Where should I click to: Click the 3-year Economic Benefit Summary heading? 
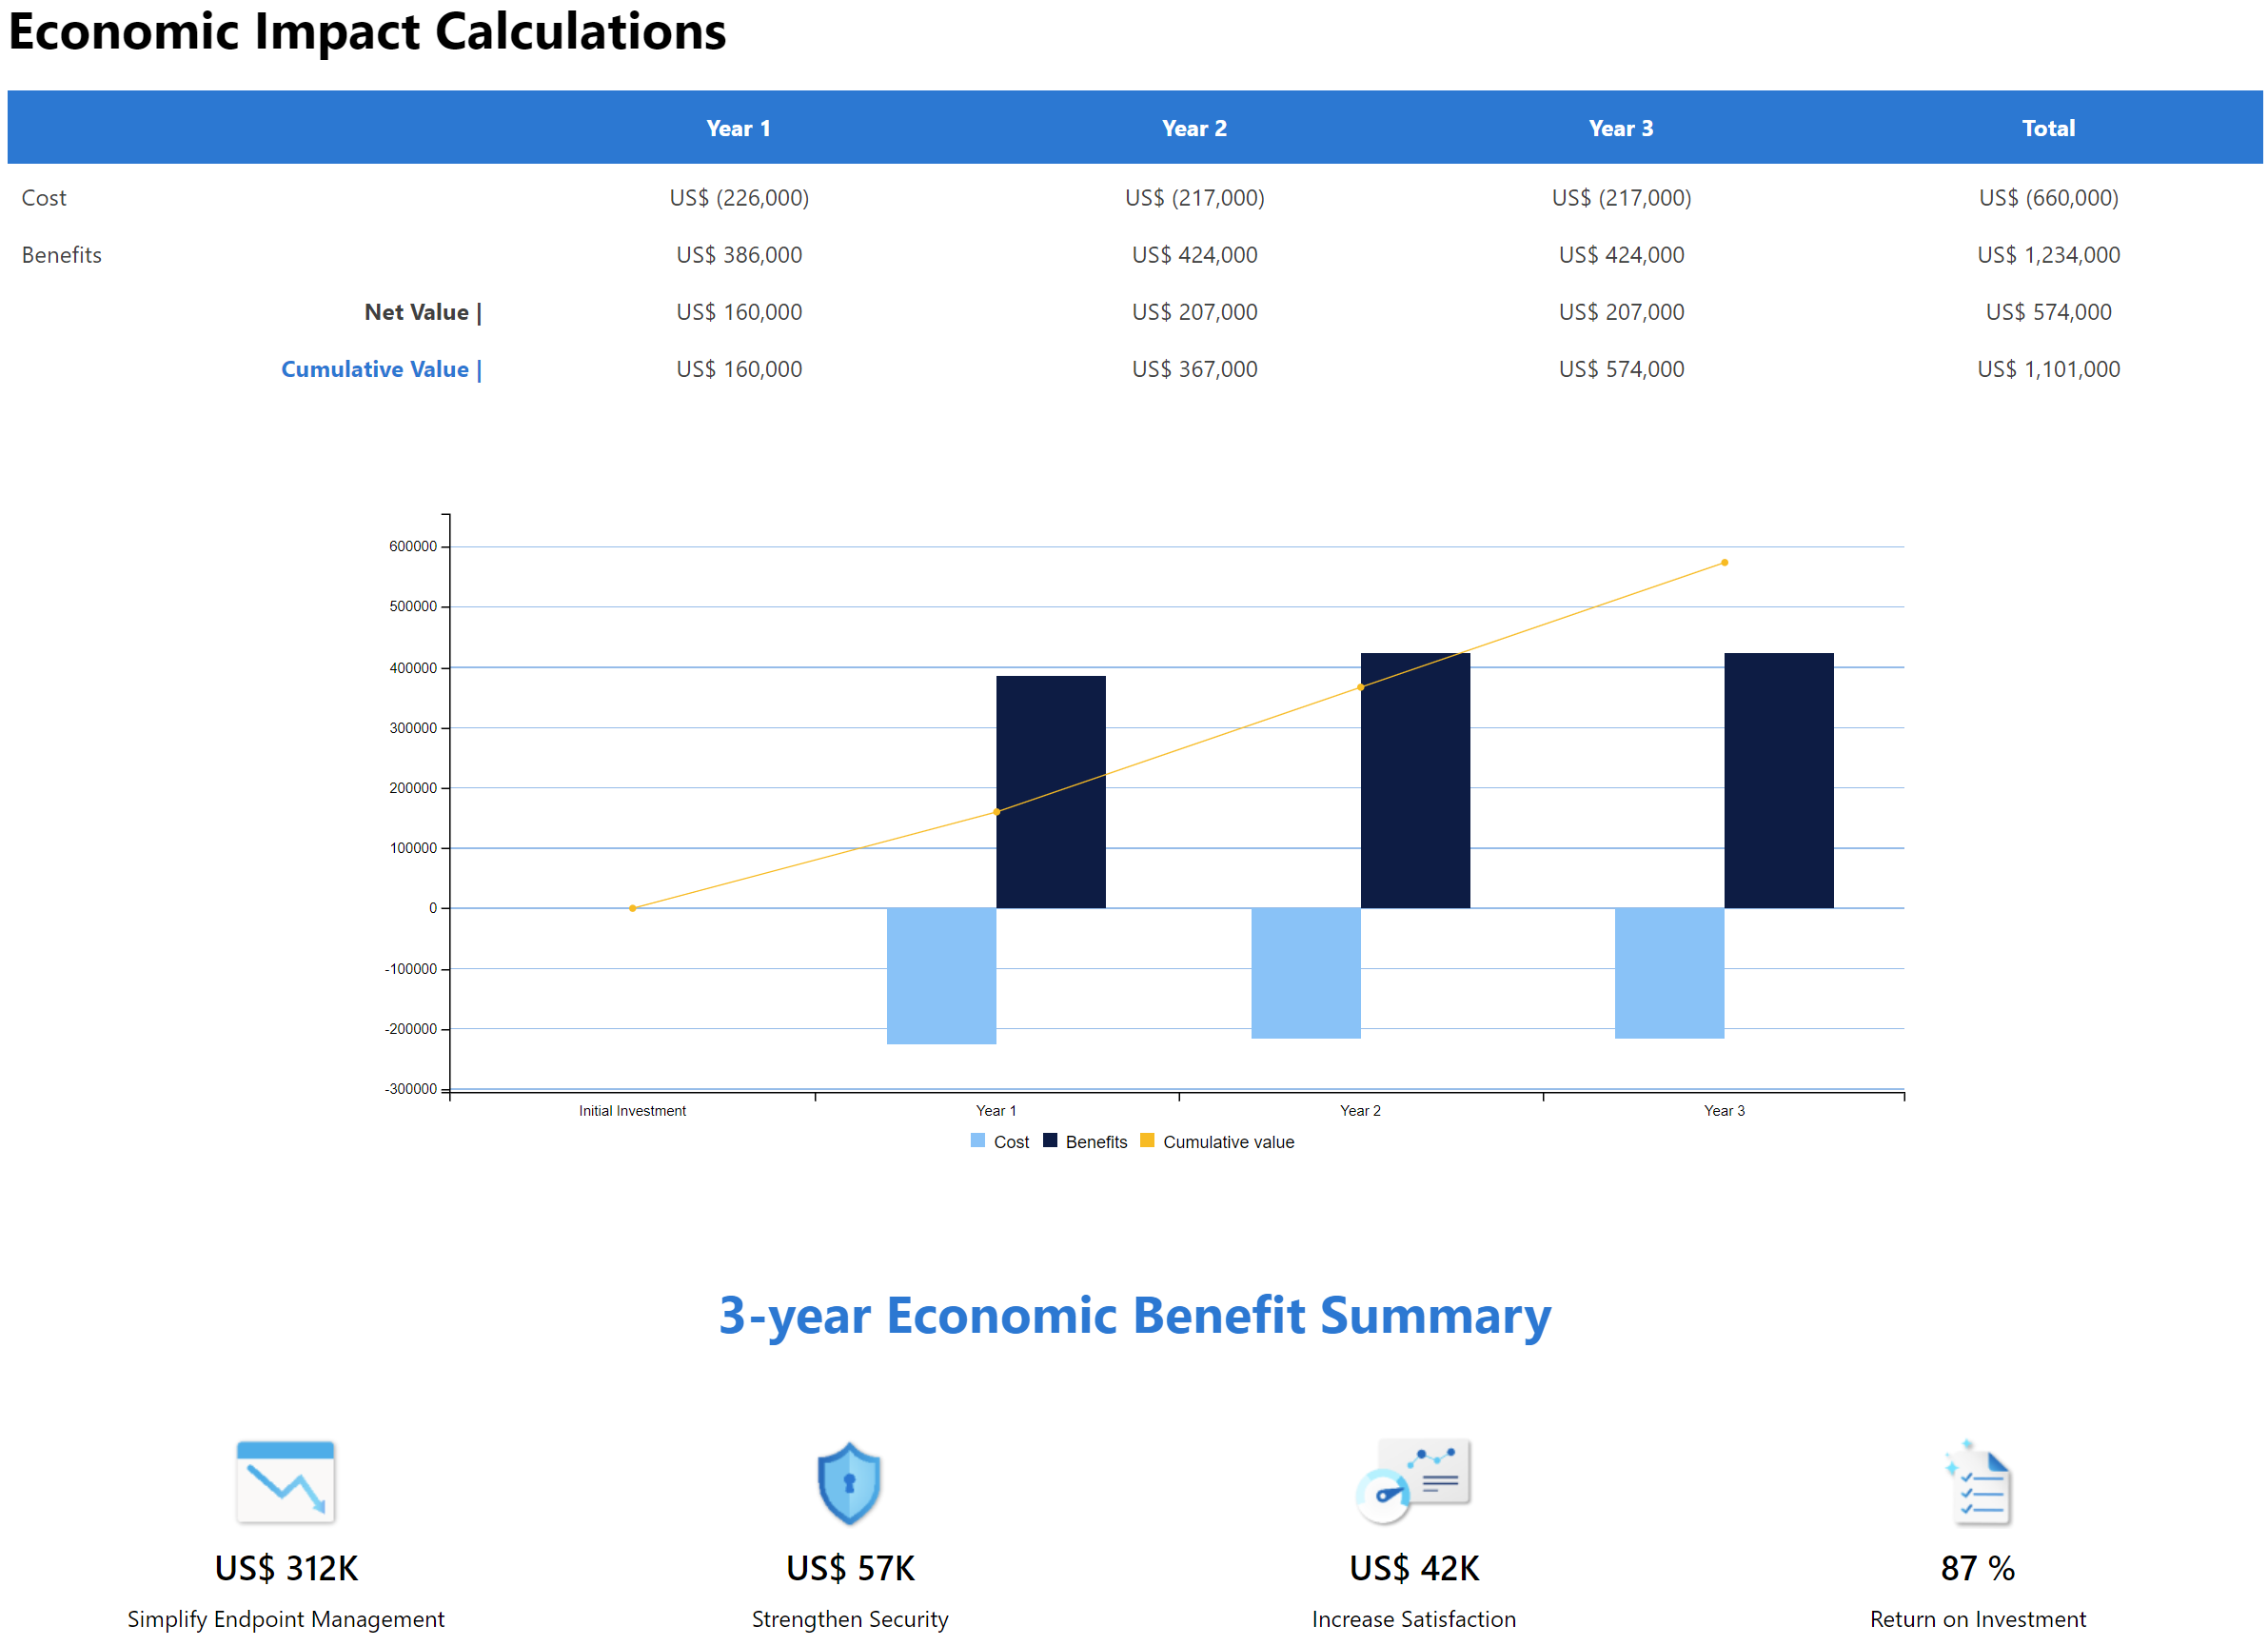(1135, 1316)
